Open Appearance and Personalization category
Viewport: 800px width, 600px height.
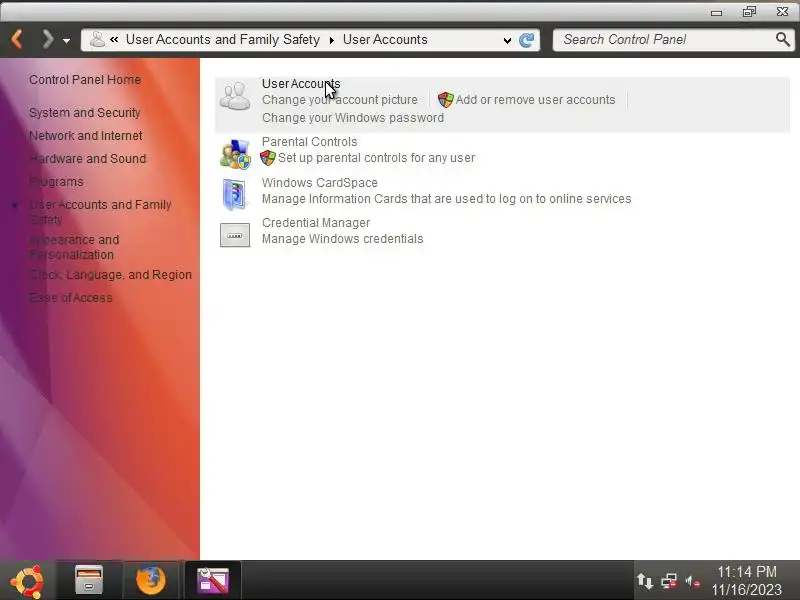click(74, 247)
